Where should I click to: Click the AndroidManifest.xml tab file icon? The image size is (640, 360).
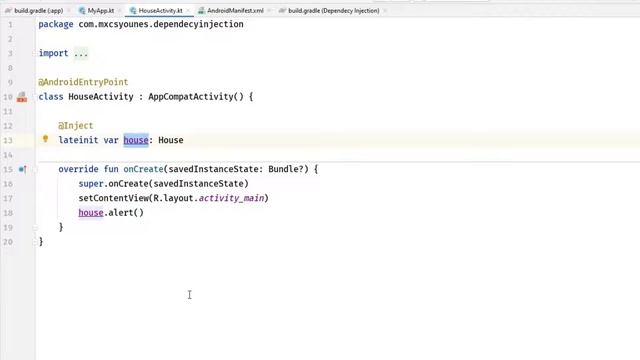tap(201, 11)
